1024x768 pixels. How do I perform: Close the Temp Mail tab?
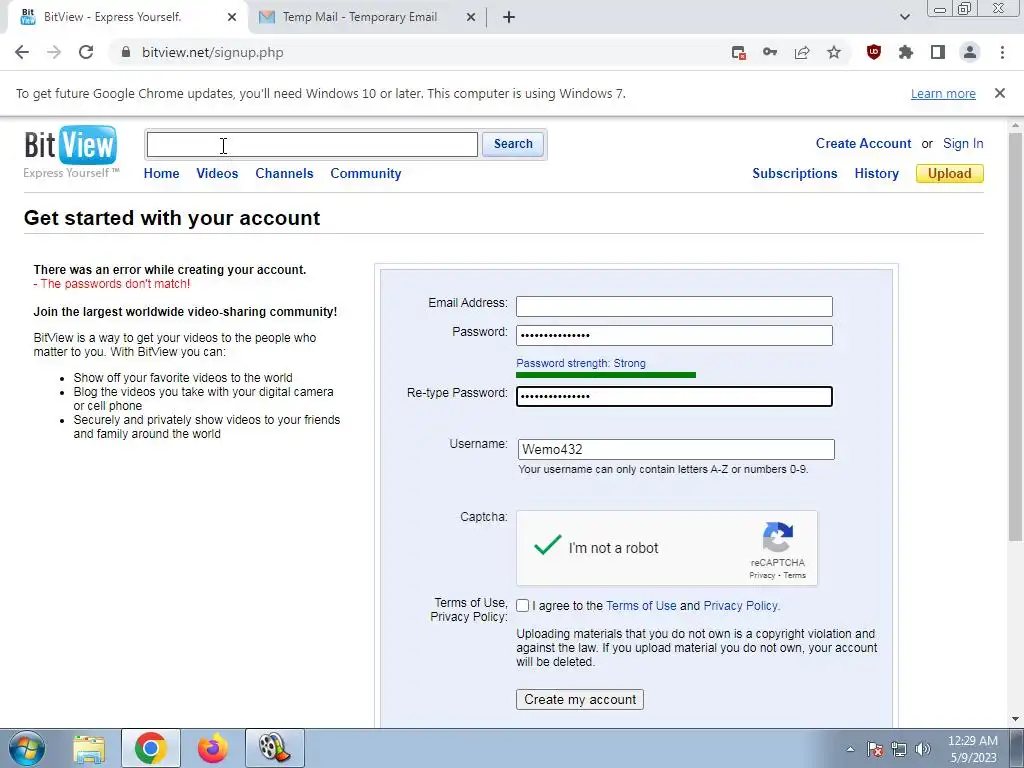click(471, 17)
